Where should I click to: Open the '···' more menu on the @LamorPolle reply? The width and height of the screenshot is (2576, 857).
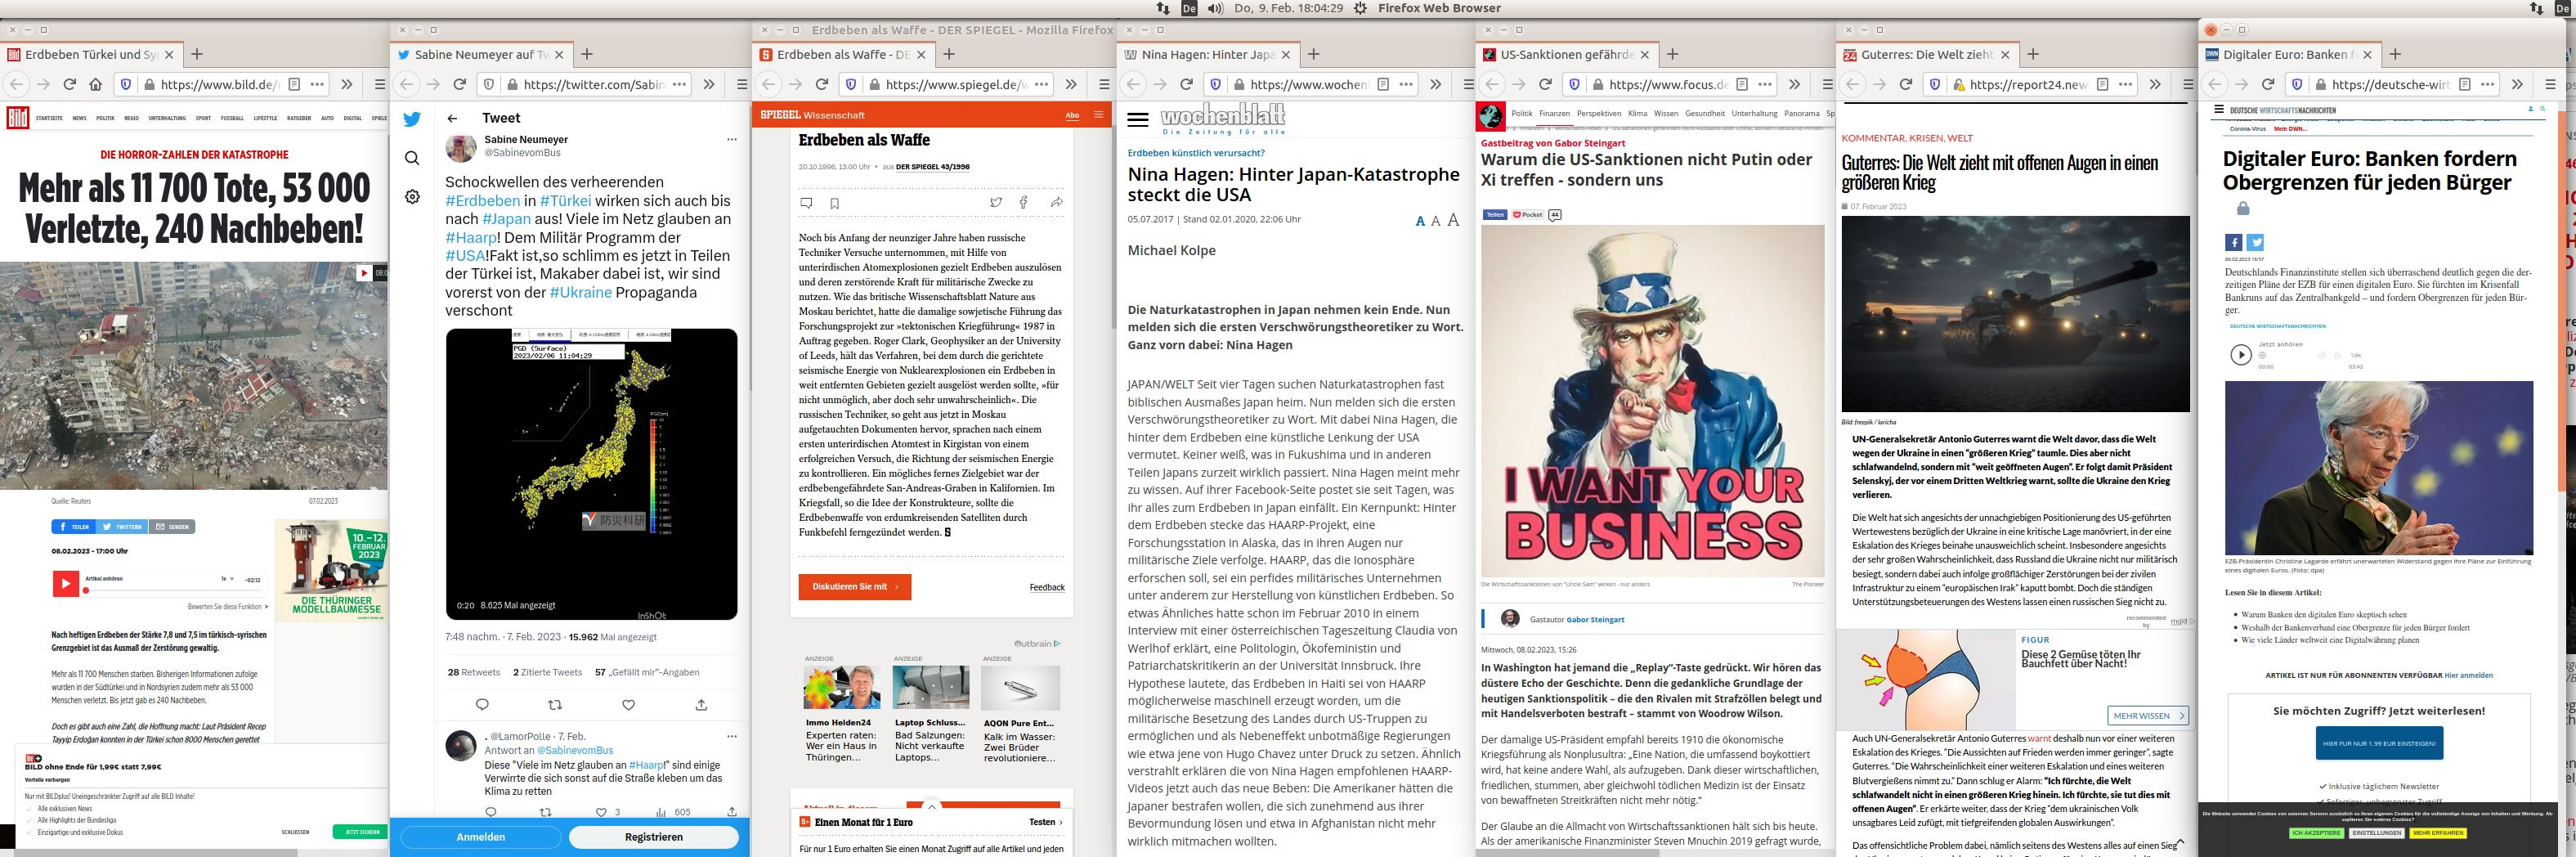(x=731, y=736)
